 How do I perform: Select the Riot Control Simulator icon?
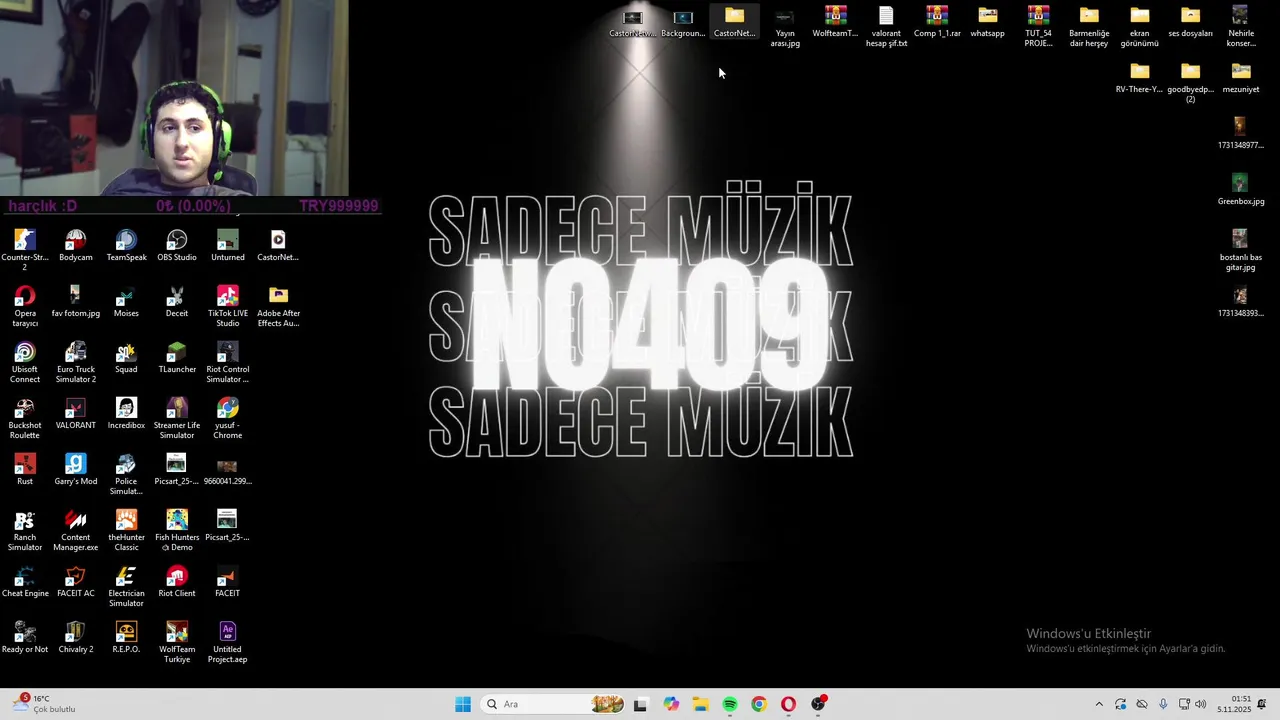click(228, 362)
